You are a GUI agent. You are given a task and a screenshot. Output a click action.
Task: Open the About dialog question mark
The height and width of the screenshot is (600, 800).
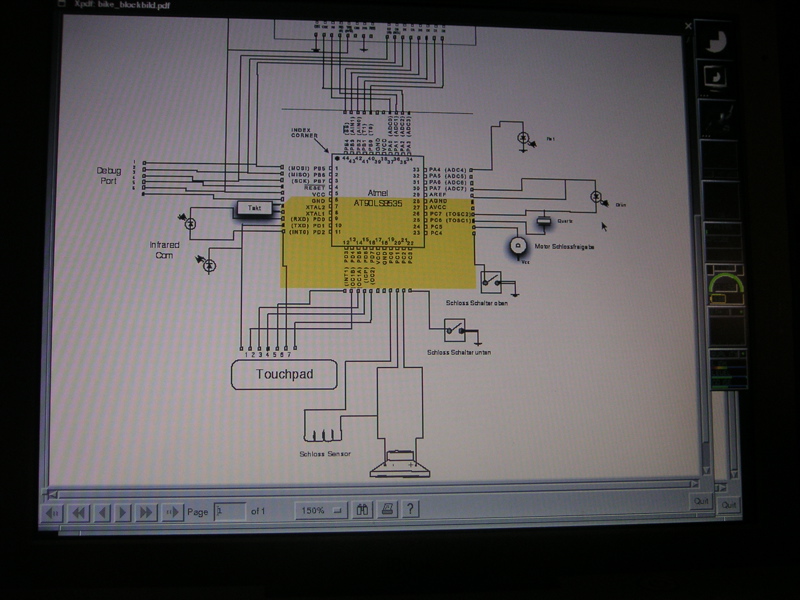409,509
